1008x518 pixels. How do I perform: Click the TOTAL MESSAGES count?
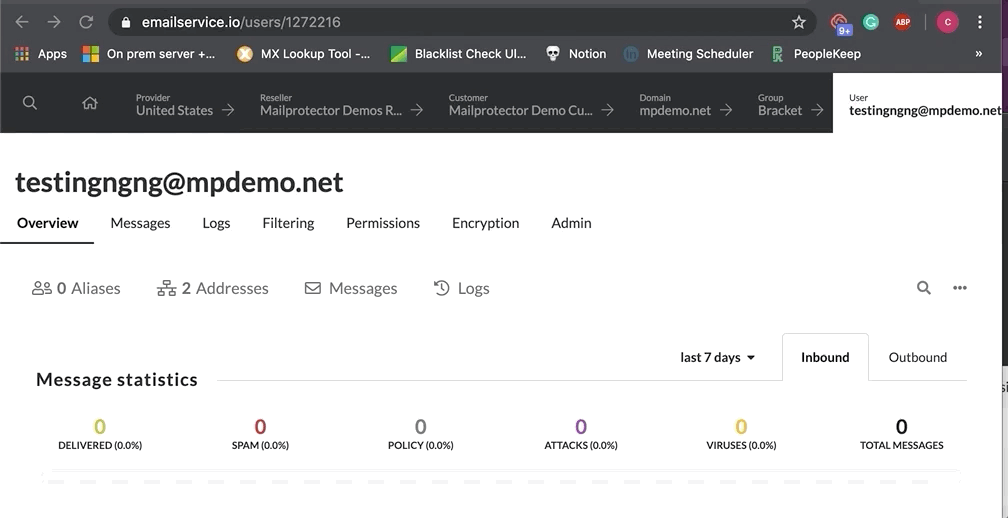pos(901,434)
